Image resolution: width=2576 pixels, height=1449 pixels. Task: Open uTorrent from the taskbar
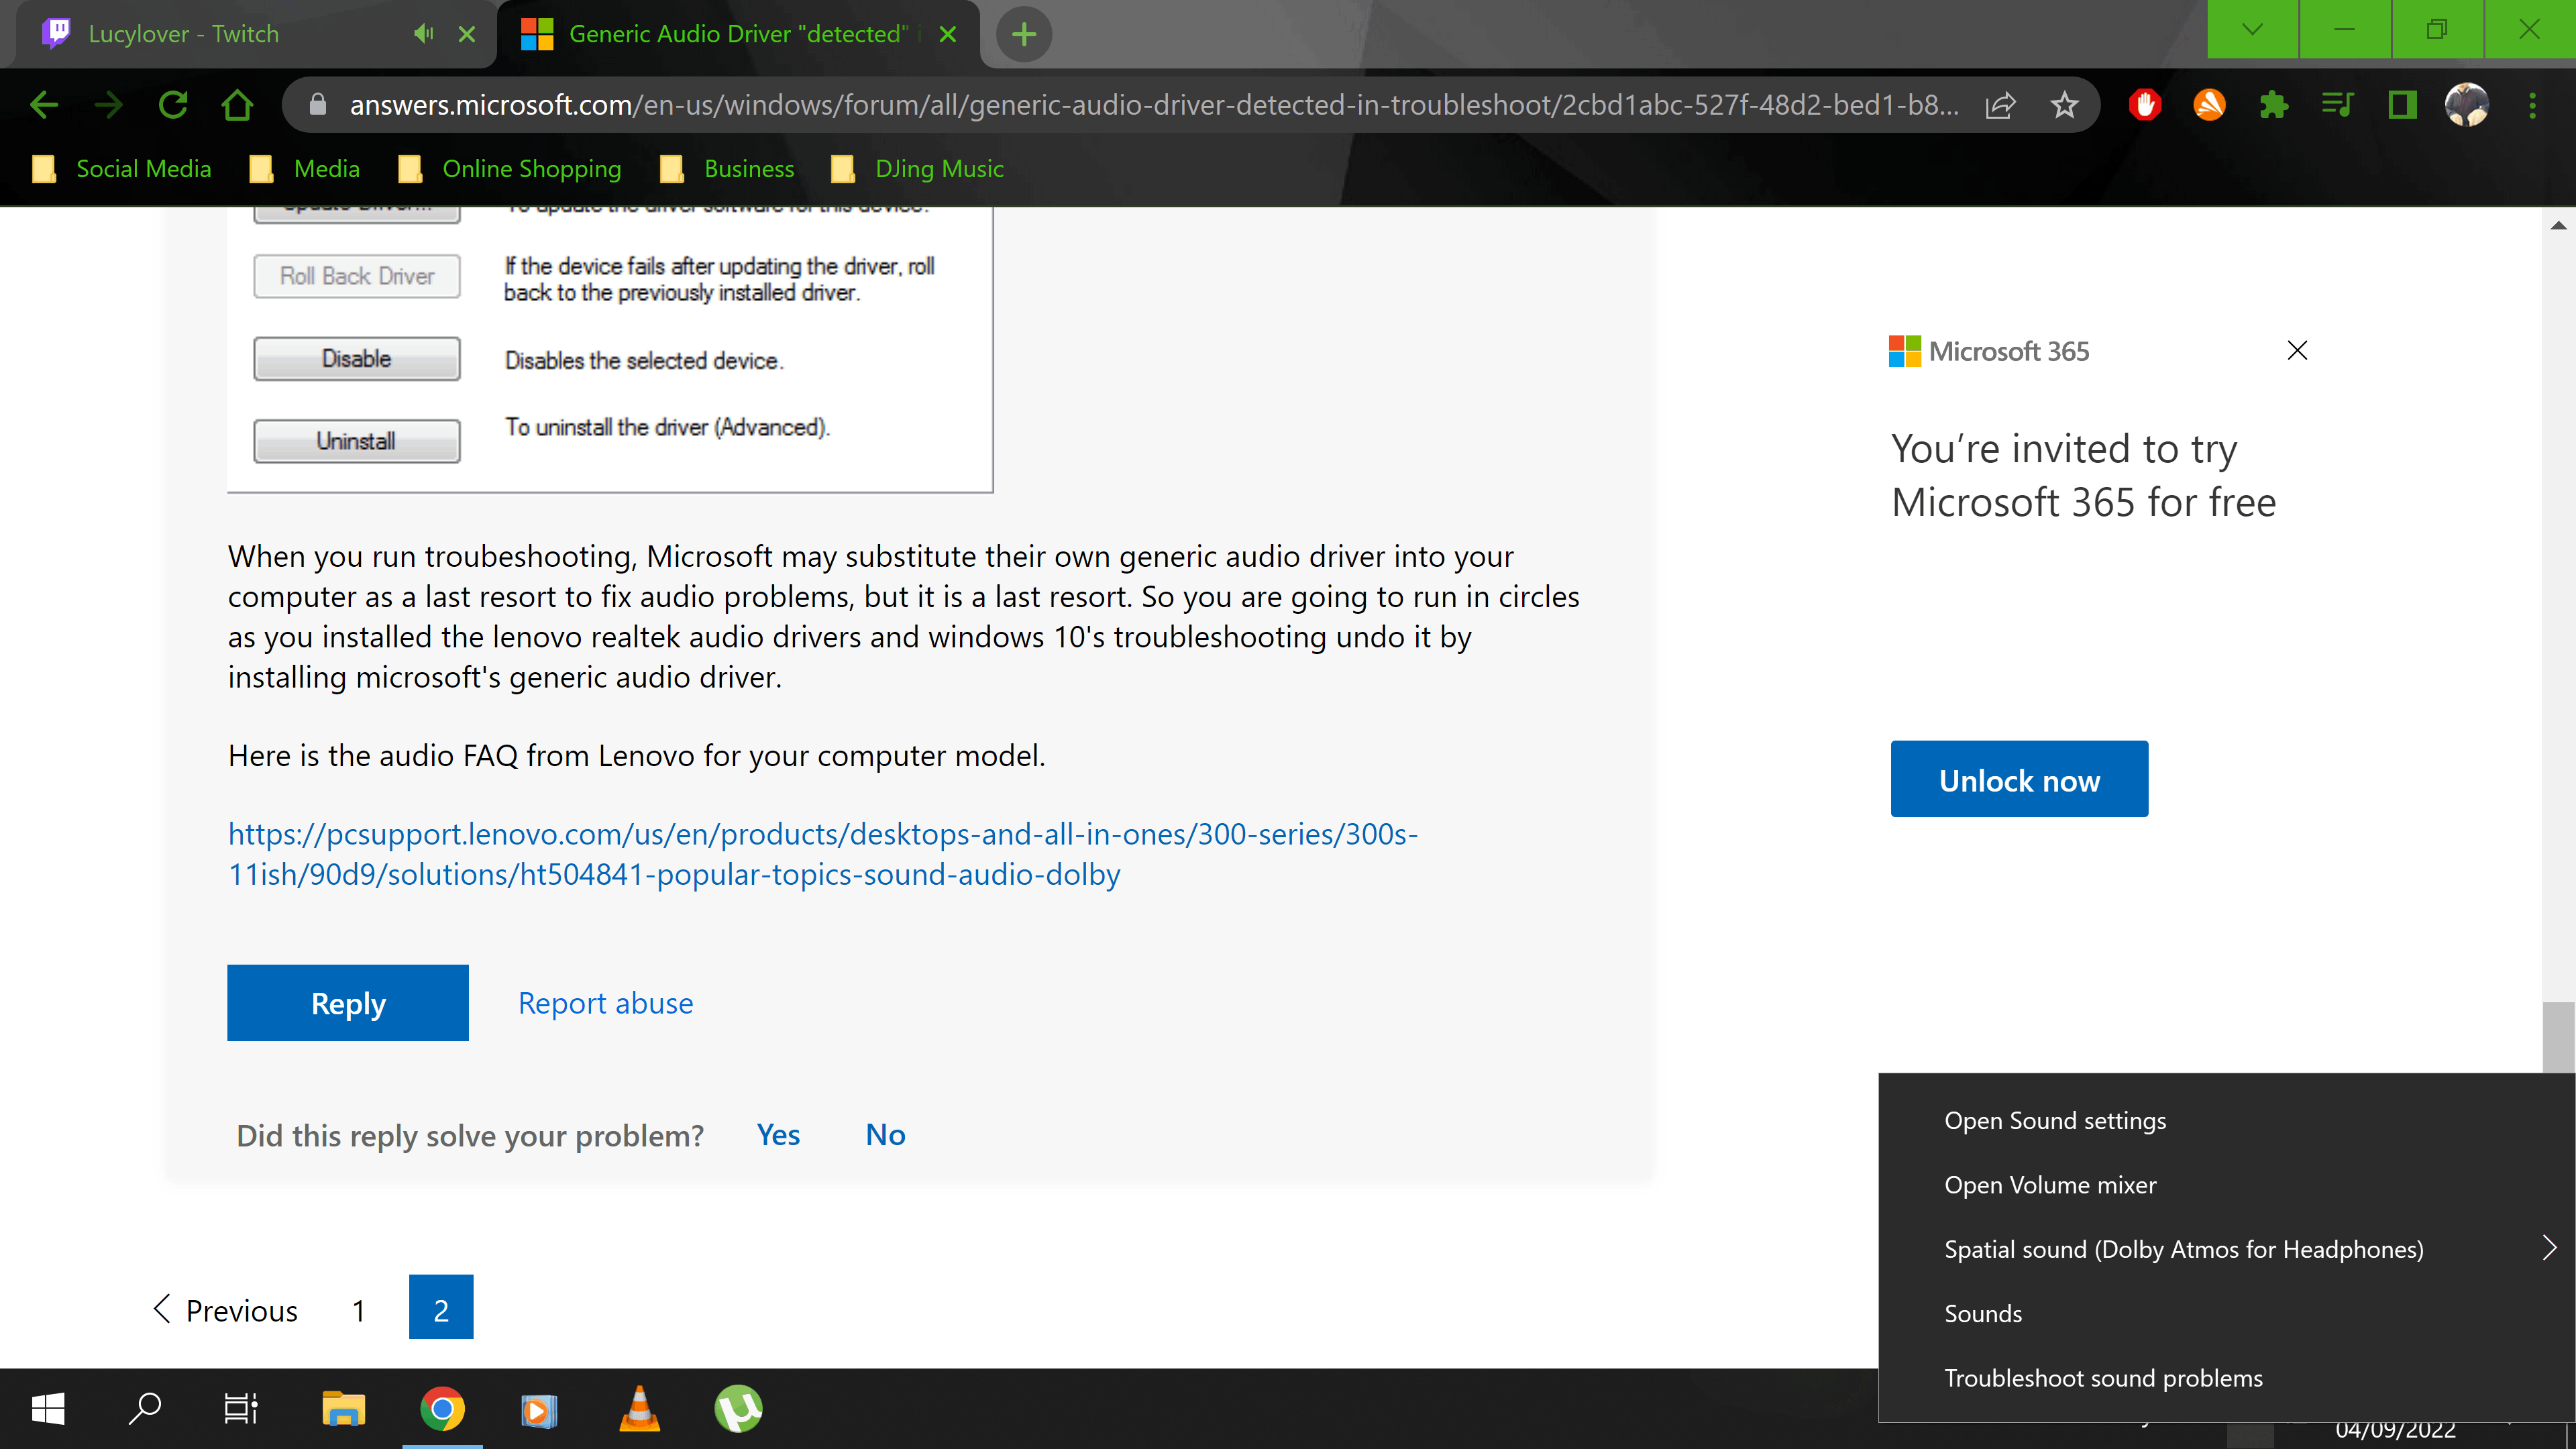point(738,1409)
